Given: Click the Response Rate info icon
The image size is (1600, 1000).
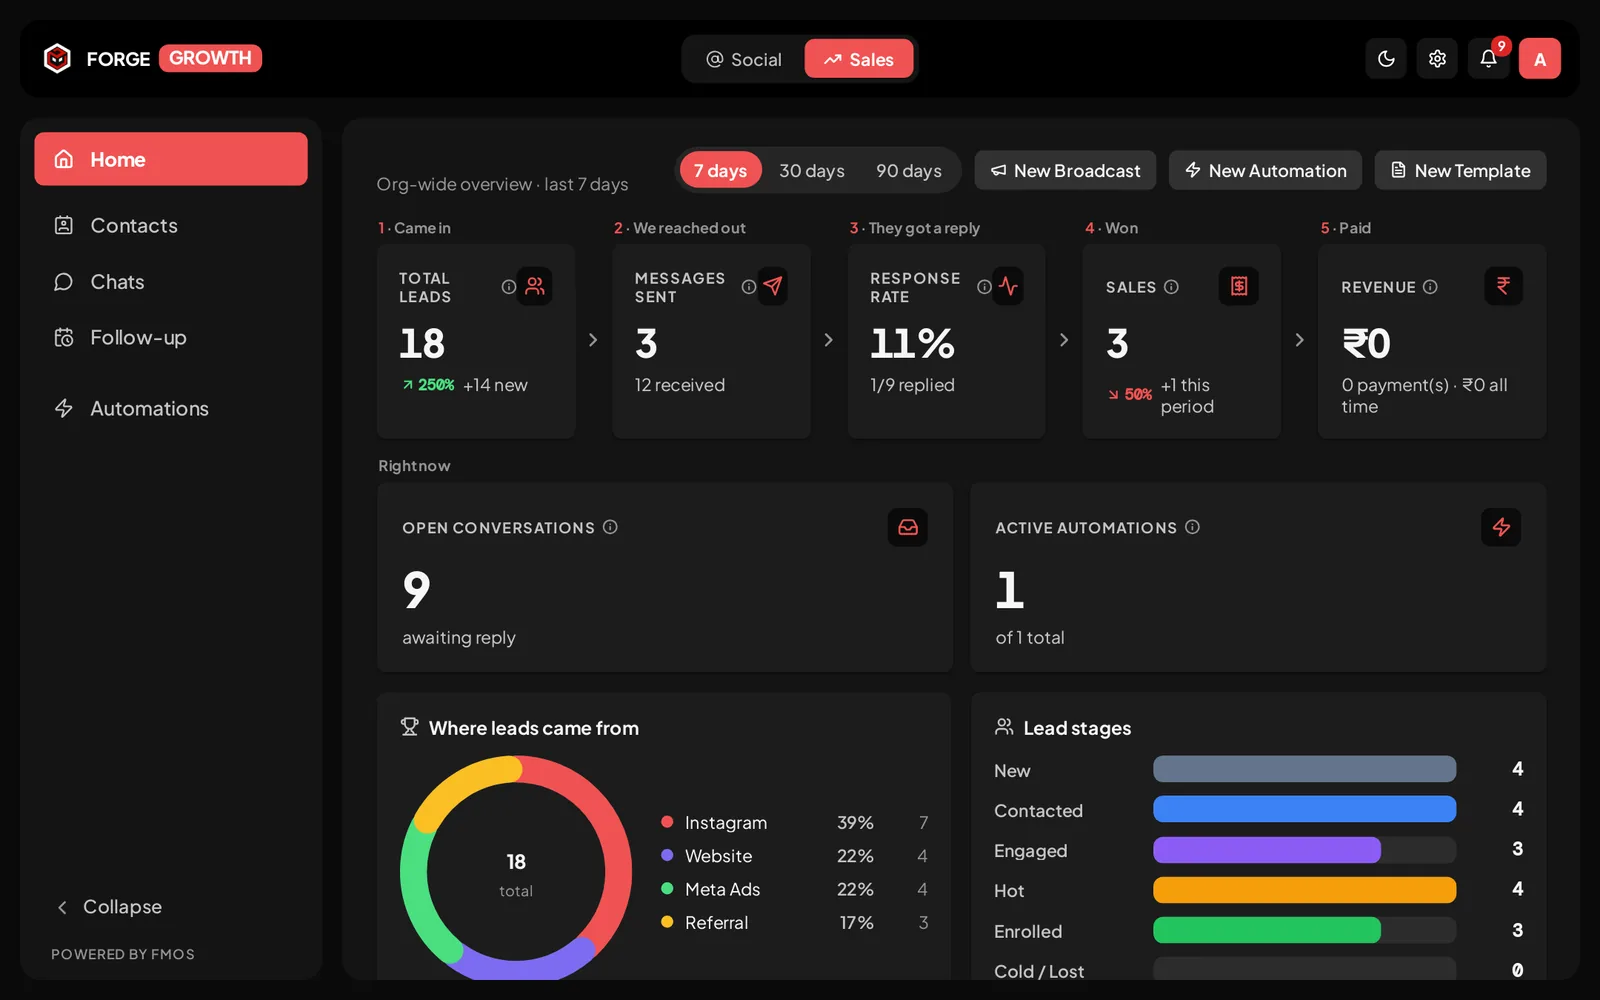Looking at the screenshot, I should coord(984,287).
